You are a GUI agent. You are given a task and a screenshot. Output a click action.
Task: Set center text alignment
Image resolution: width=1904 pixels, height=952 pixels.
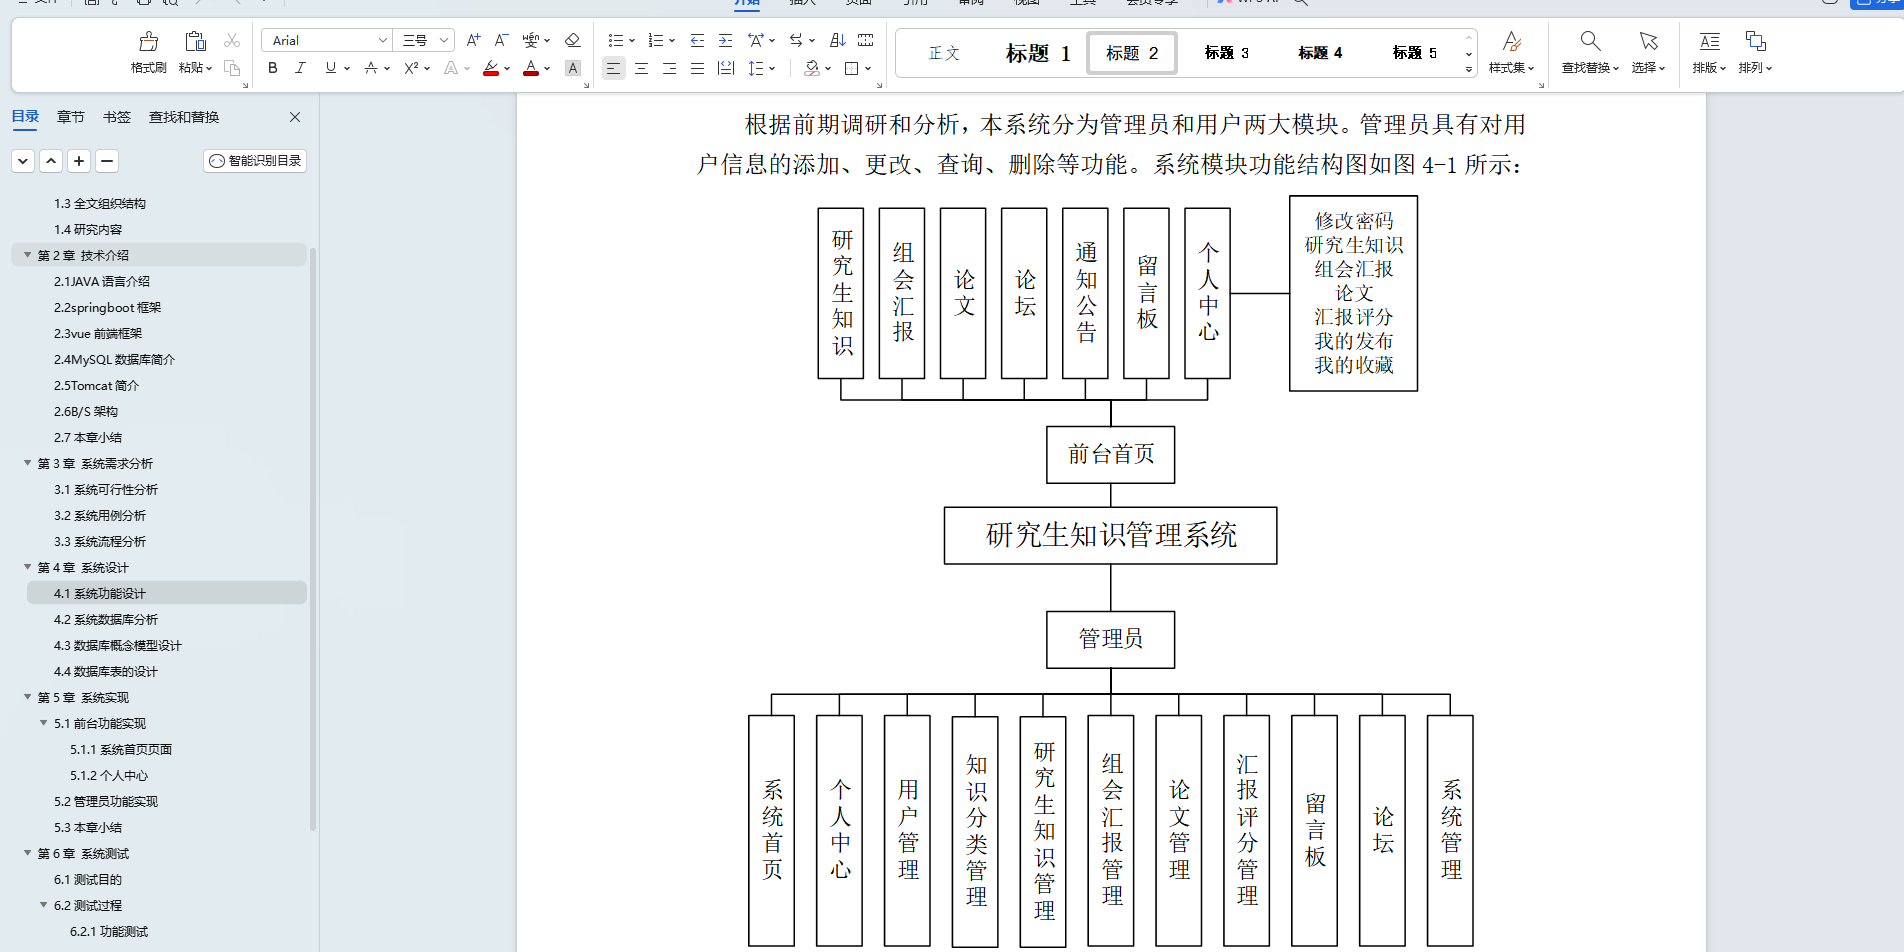641,68
